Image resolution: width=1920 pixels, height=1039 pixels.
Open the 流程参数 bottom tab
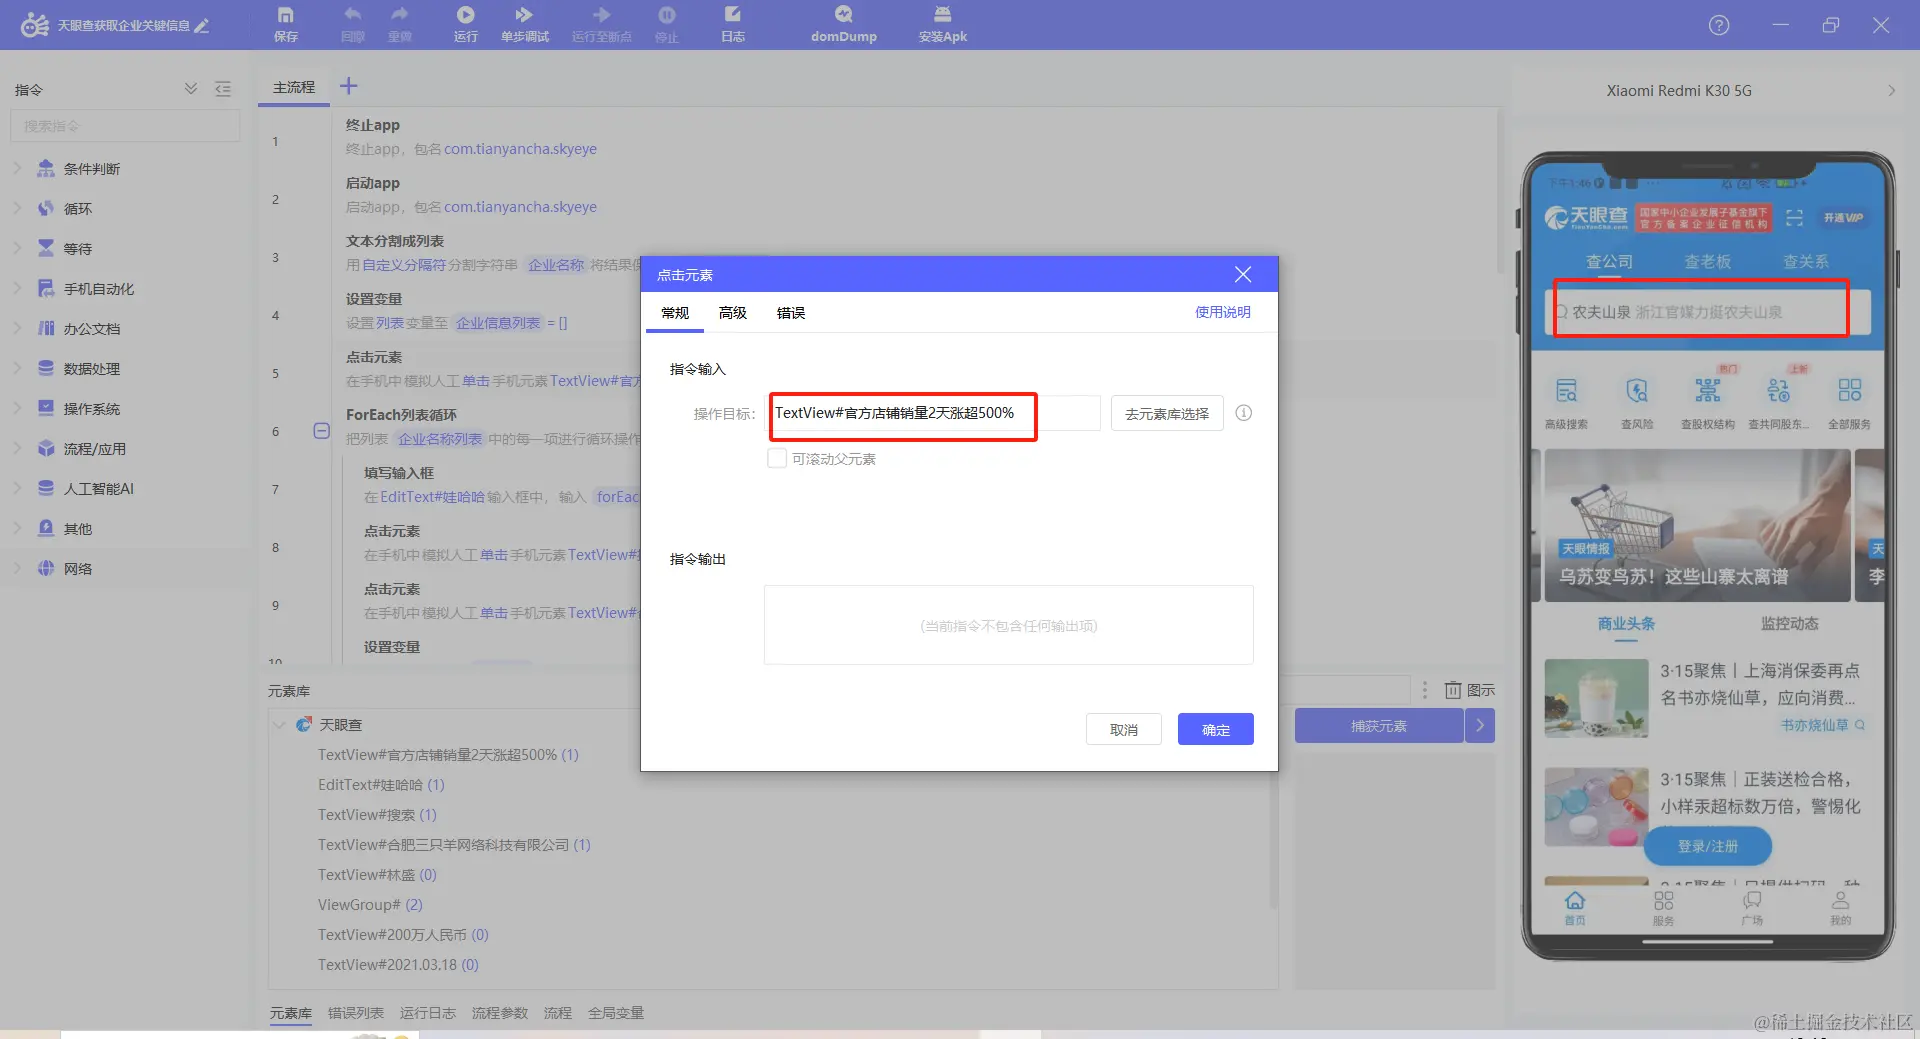500,1013
